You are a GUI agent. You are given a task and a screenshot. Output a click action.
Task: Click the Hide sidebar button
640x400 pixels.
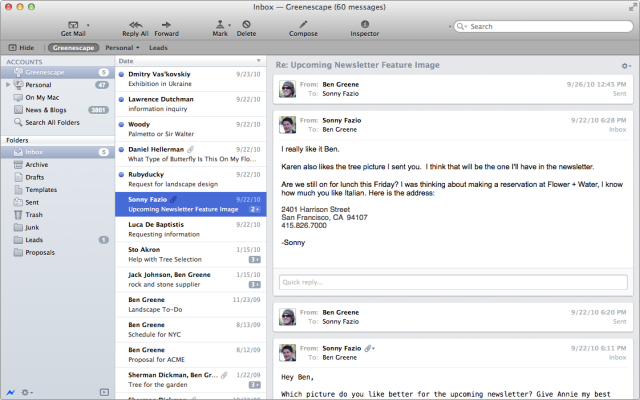[22, 48]
